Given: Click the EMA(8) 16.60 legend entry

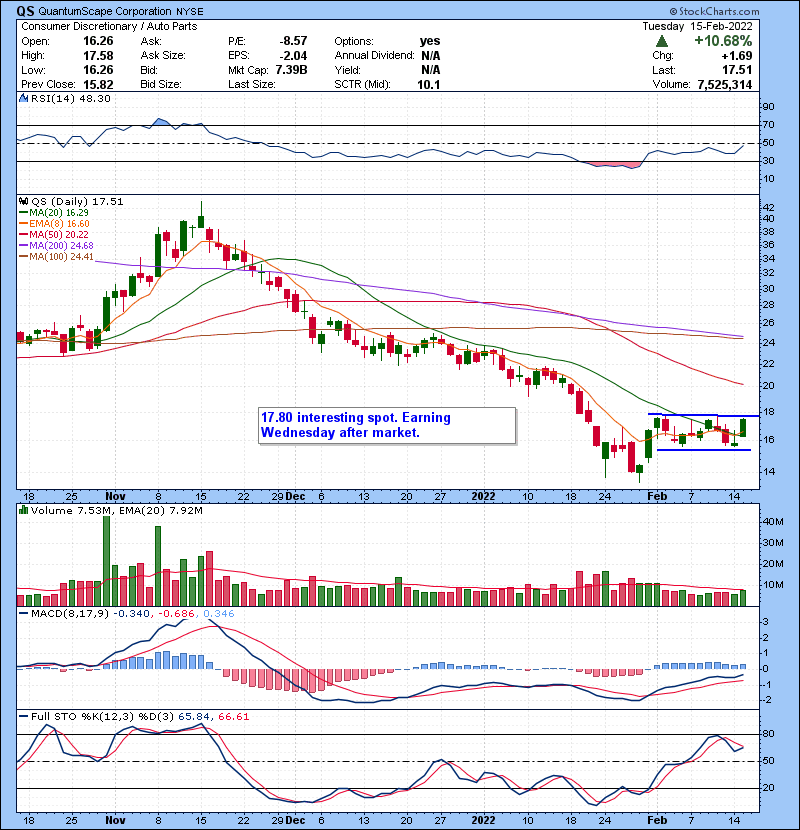Looking at the screenshot, I should point(55,224).
